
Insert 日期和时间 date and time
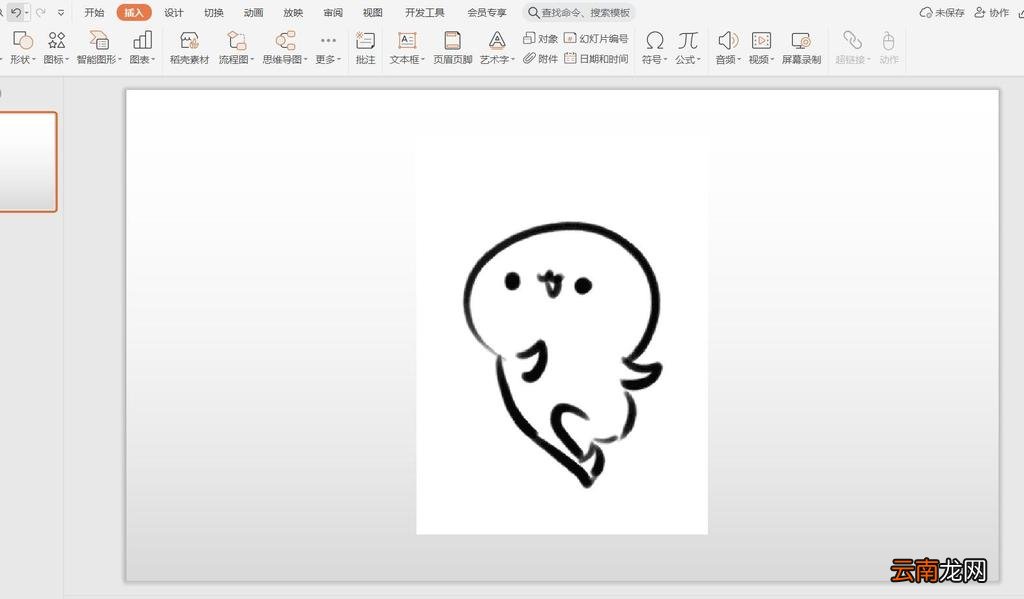pos(596,59)
